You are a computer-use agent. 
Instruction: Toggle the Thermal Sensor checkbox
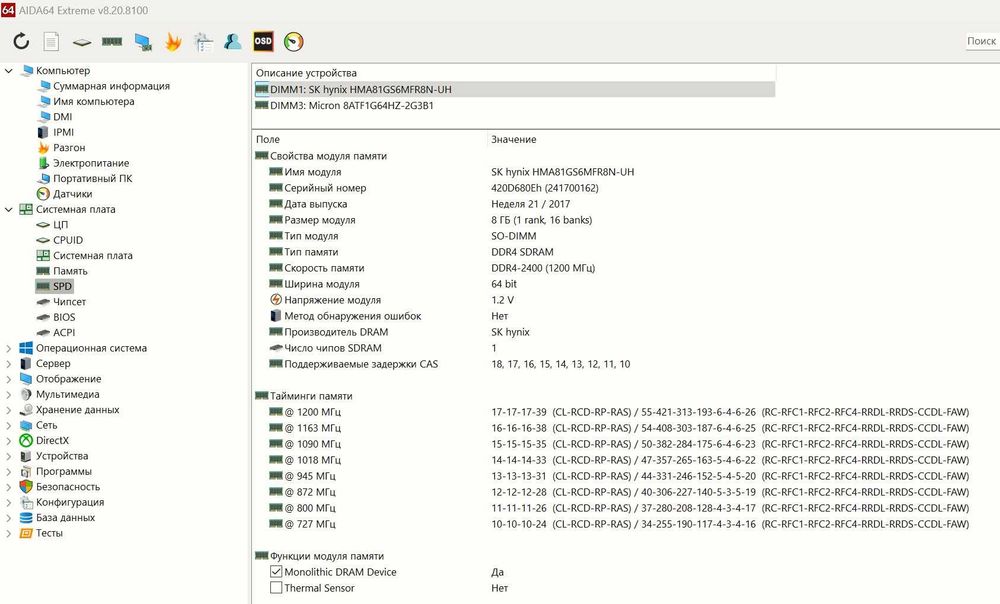(x=276, y=588)
